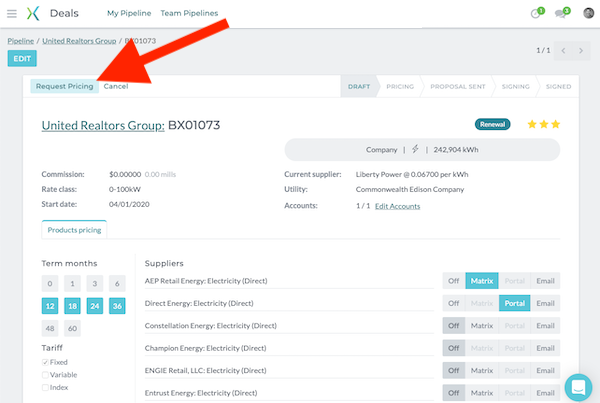
Task: Toggle term month 24
Action: point(95,306)
